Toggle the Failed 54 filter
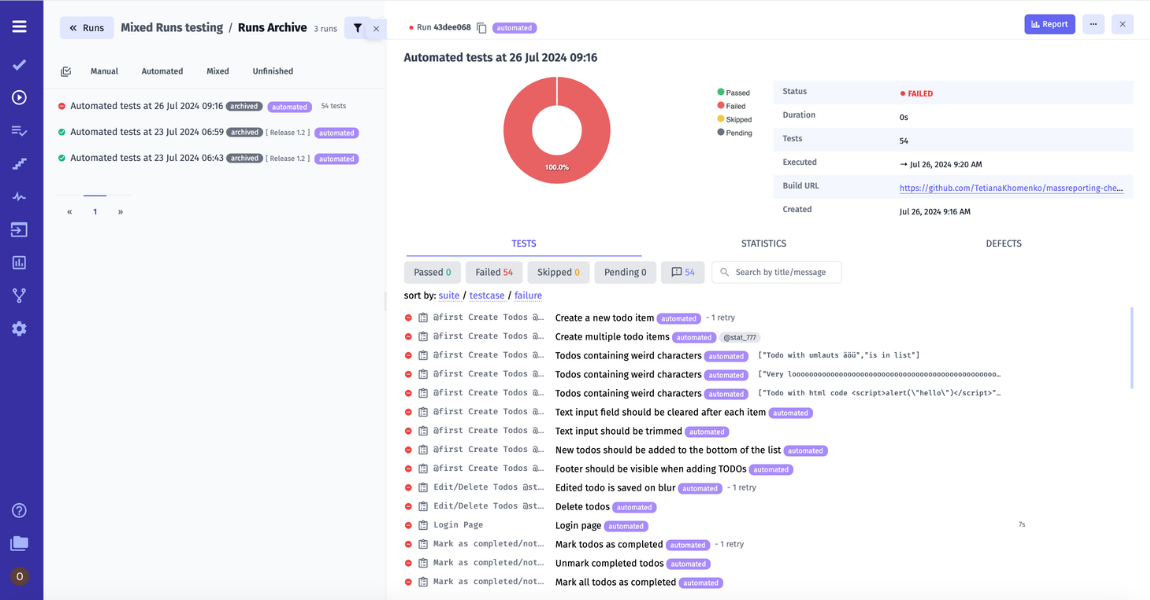1150x600 pixels. (x=494, y=272)
